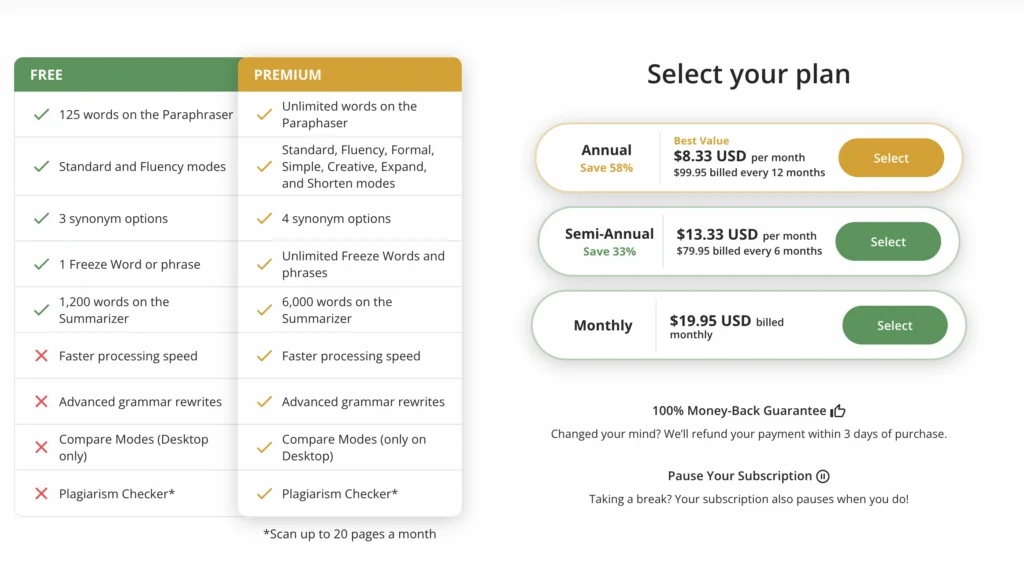The height and width of the screenshot is (563, 1024).
Task: Click the 100% Money-Back Guarantee heading
Action: 739,411
